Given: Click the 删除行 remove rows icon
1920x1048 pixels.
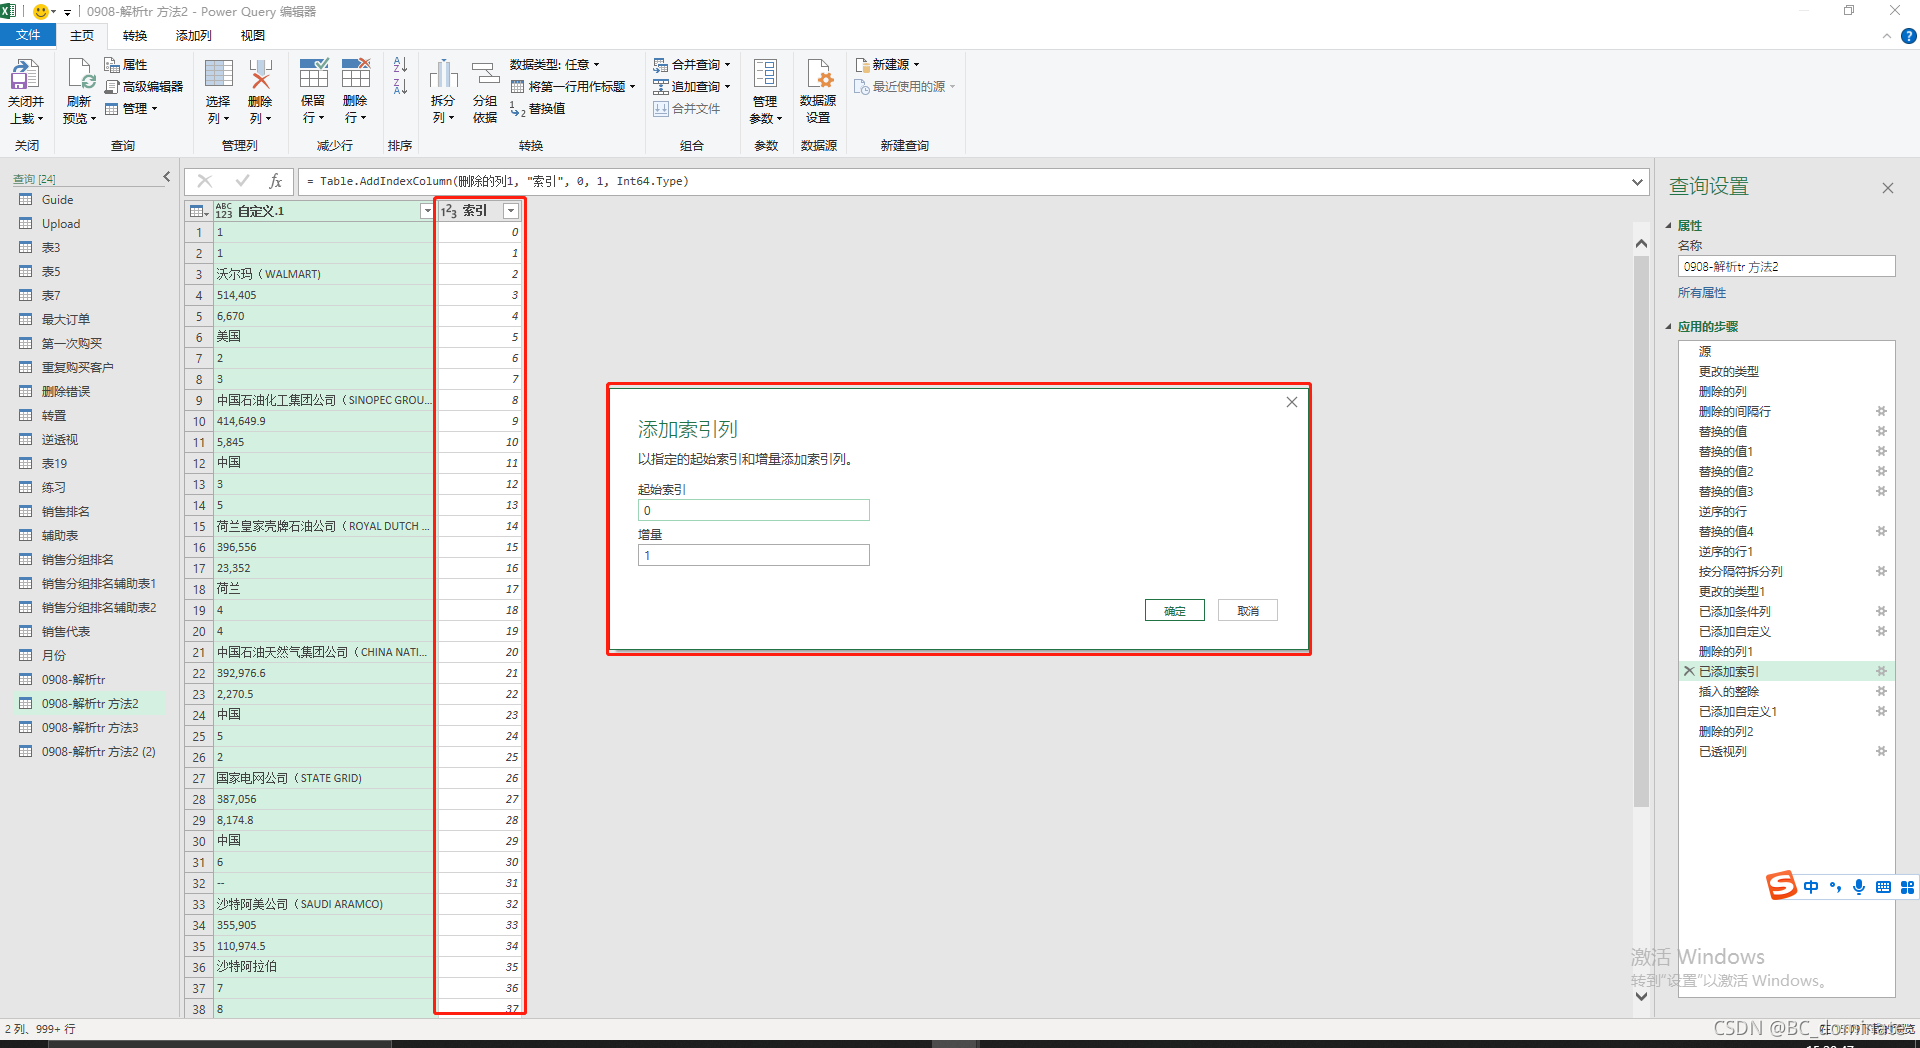Looking at the screenshot, I should (356, 74).
